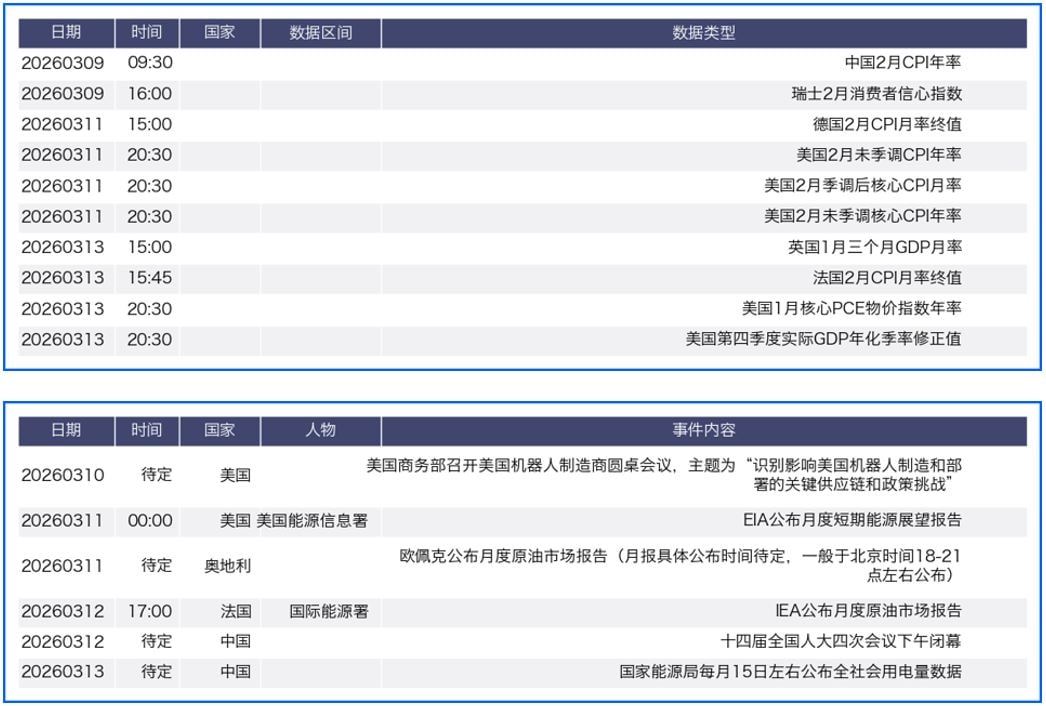Select the 人物 column header
Screen dimensions: 1046x706
coord(320,430)
